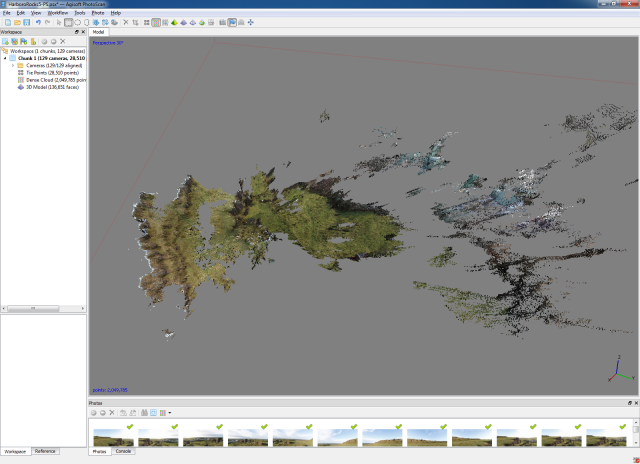Save project with the floppy disk icon
Image resolution: width=640 pixels, height=464 pixels.
(x=27, y=22)
